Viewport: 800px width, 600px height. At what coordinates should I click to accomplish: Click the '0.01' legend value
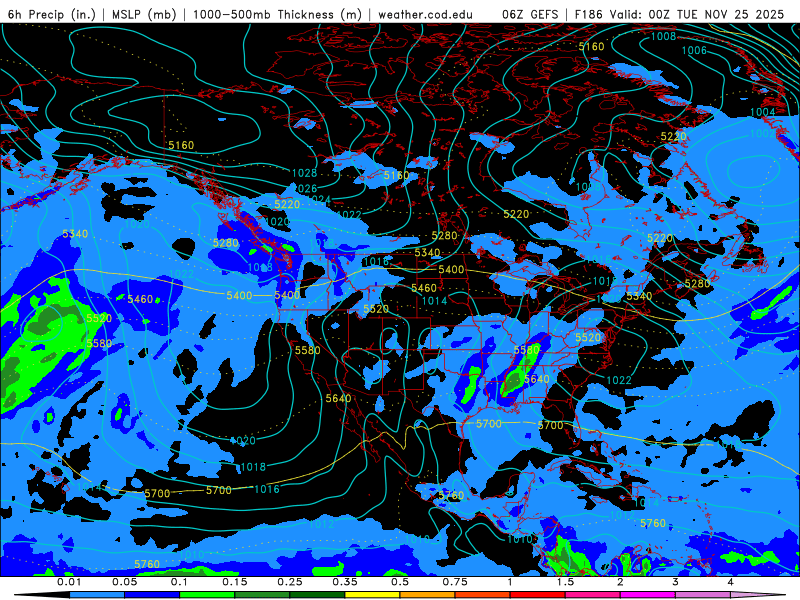pyautogui.click(x=69, y=582)
